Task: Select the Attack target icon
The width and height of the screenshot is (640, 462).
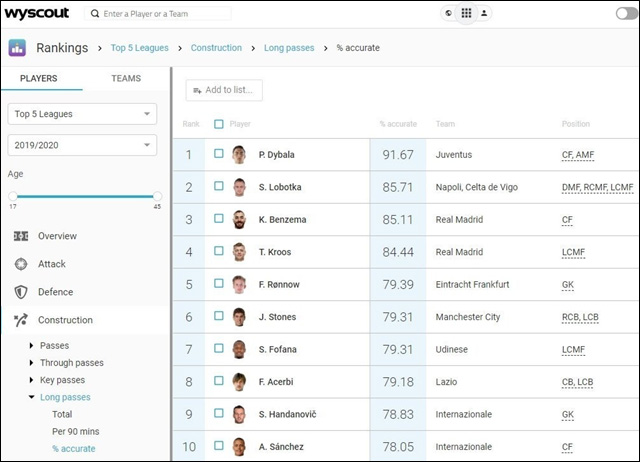Action: click(x=20, y=264)
